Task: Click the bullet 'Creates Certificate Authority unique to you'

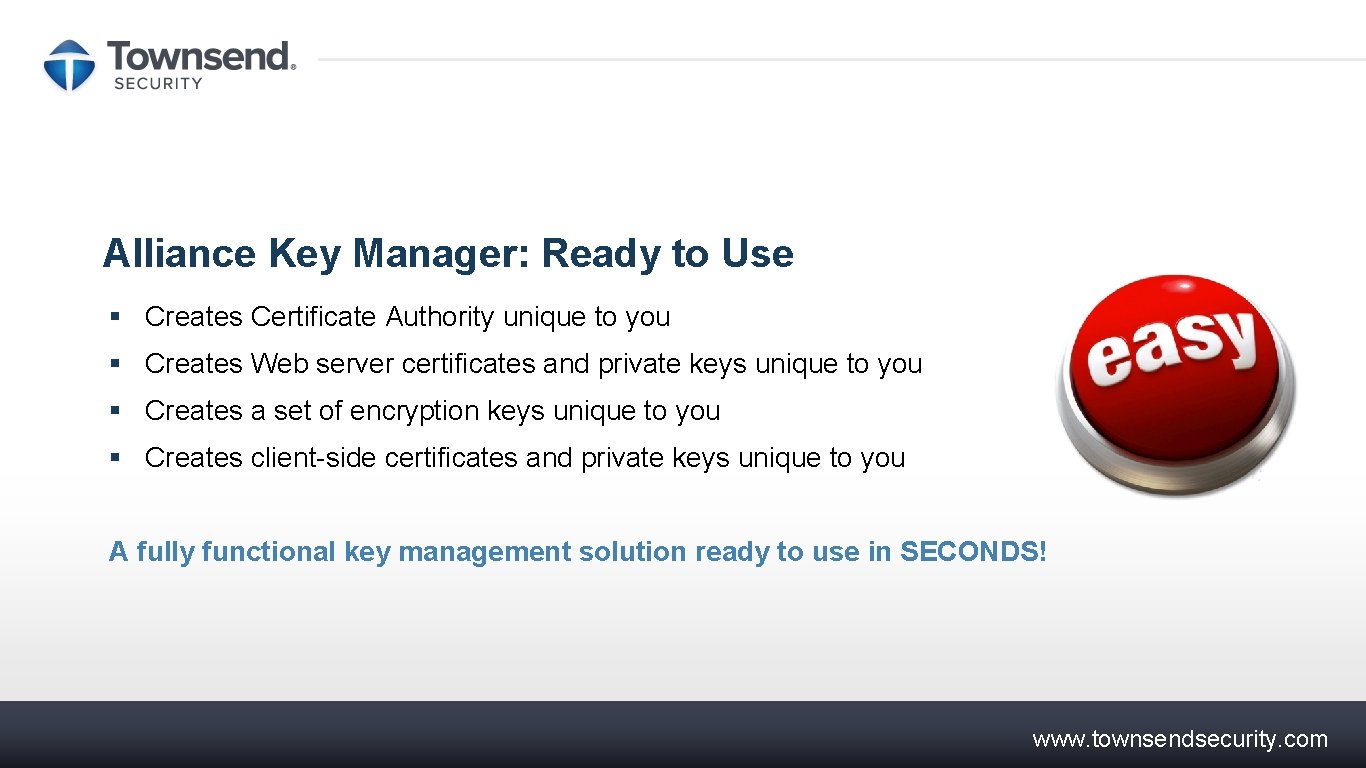Action: pyautogui.click(x=407, y=317)
